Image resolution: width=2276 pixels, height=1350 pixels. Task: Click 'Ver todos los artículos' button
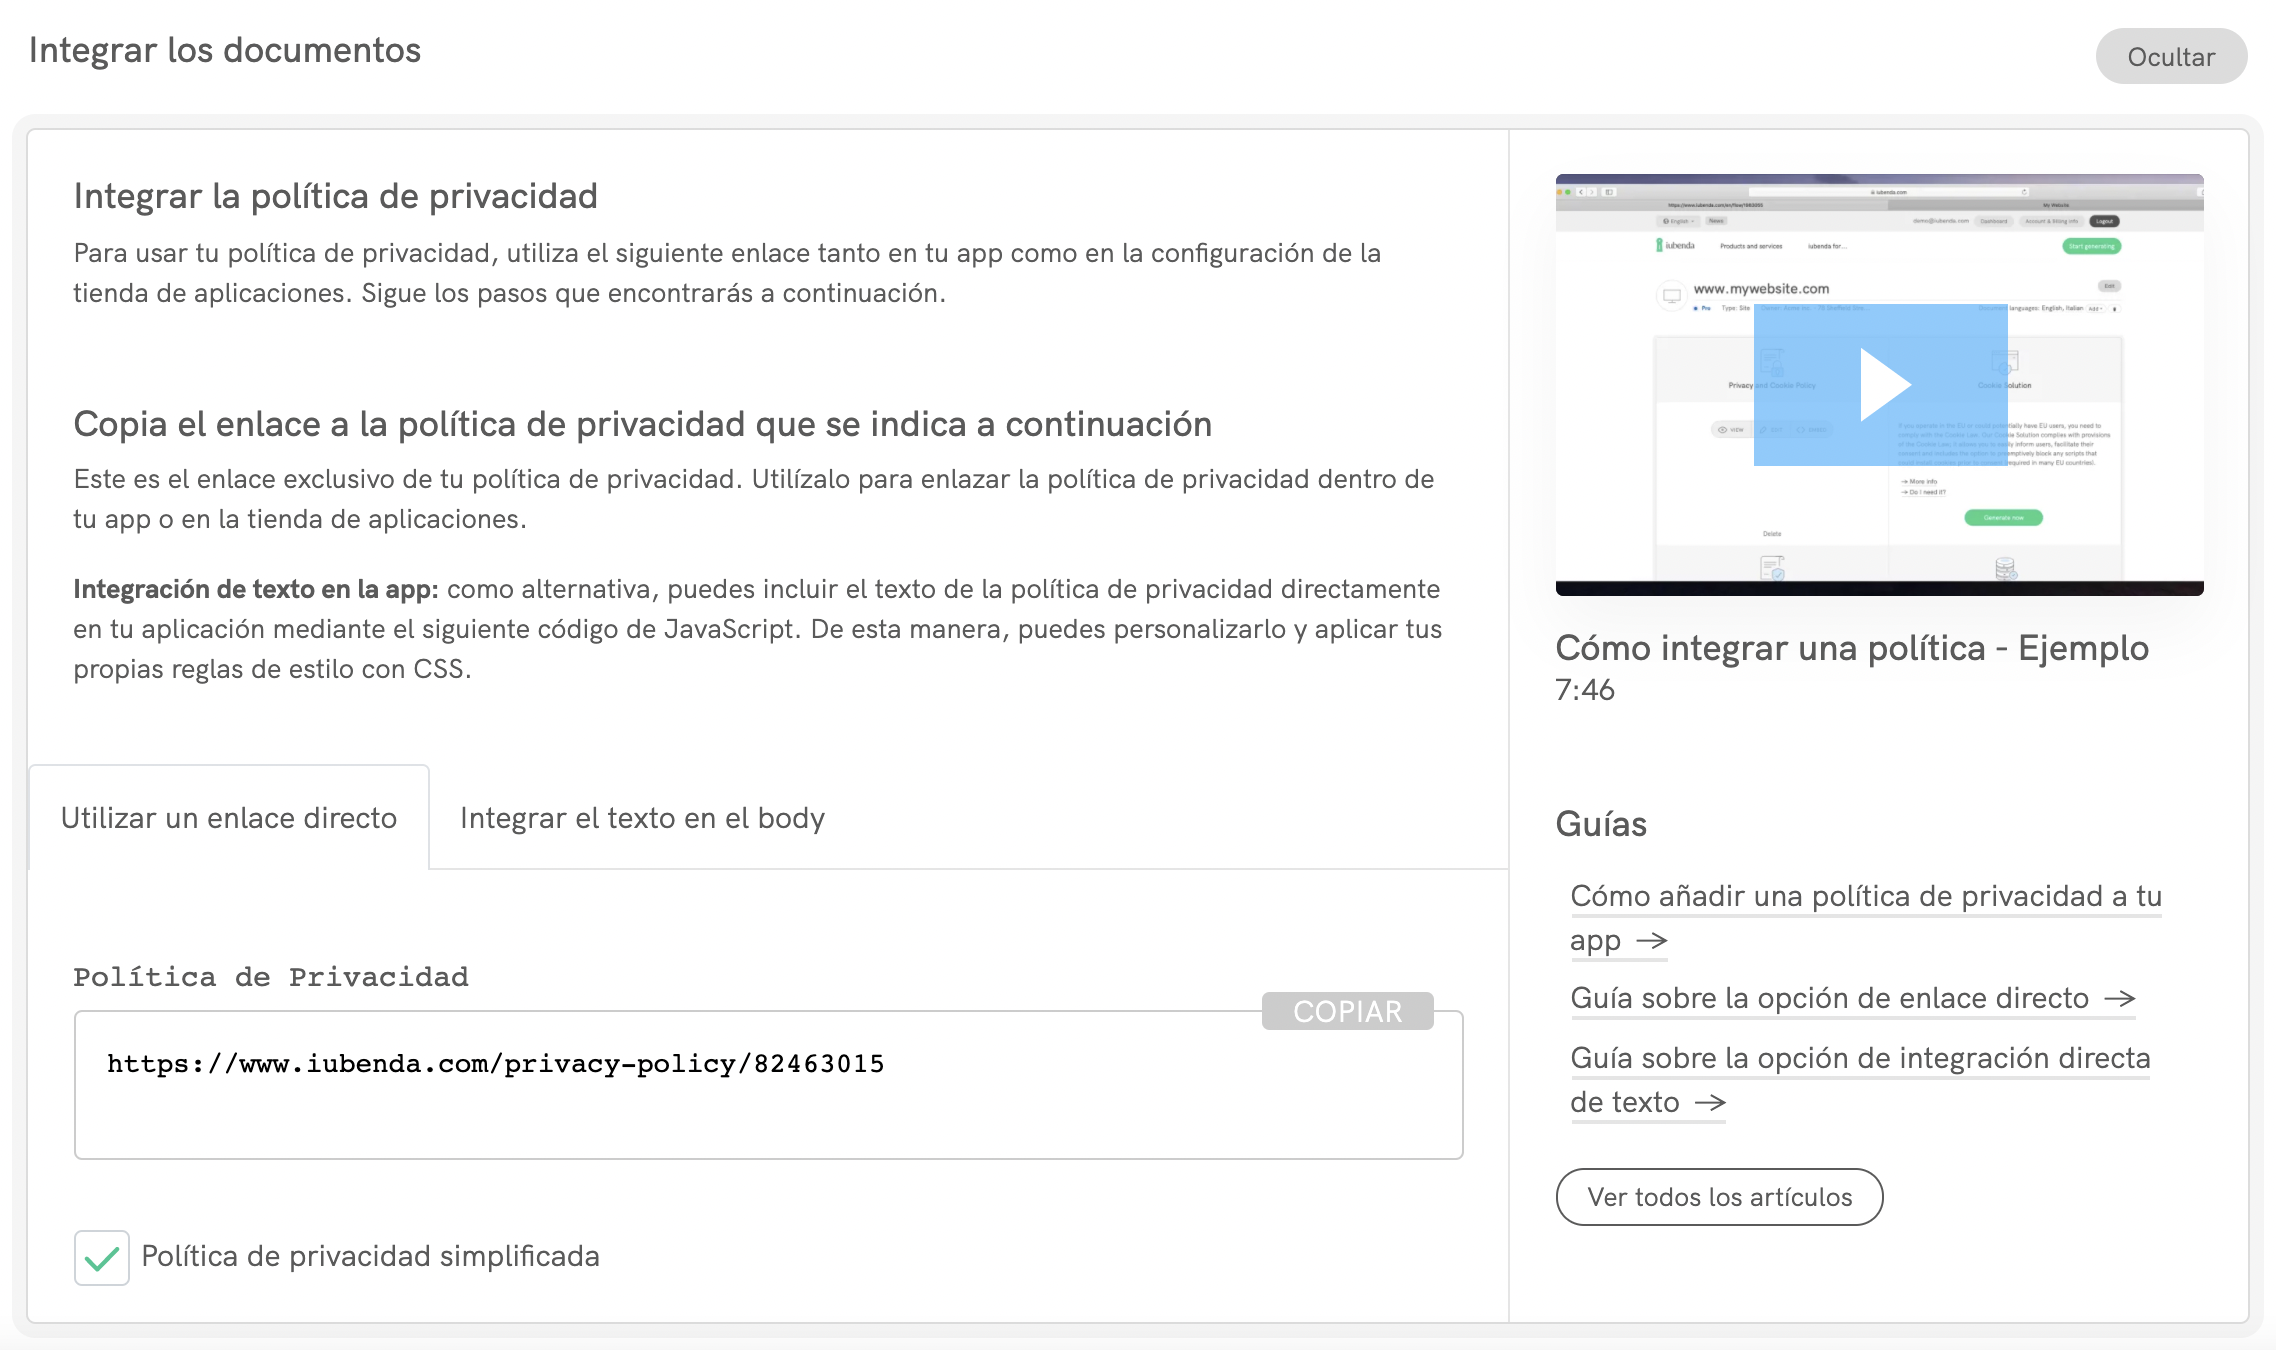click(1719, 1197)
